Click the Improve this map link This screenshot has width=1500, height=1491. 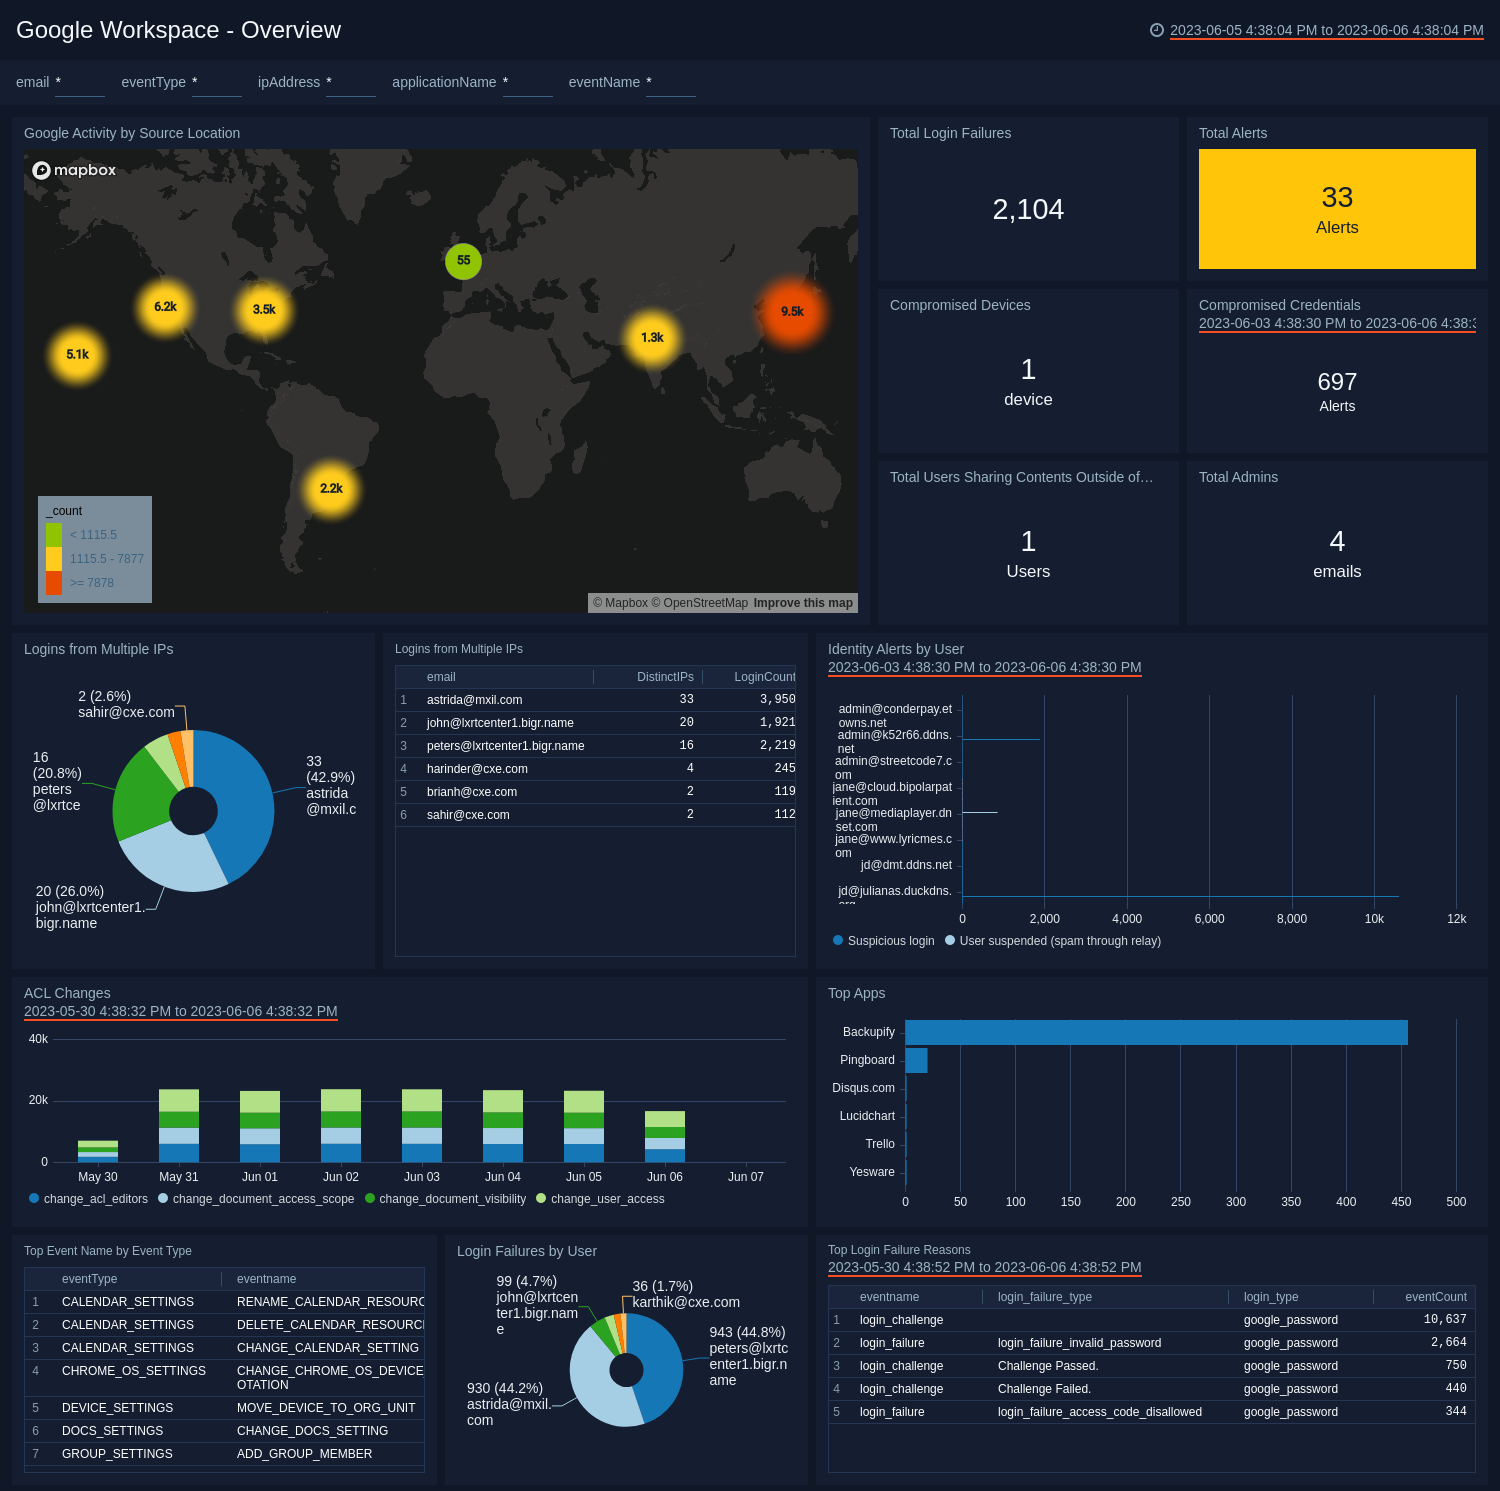click(x=802, y=603)
